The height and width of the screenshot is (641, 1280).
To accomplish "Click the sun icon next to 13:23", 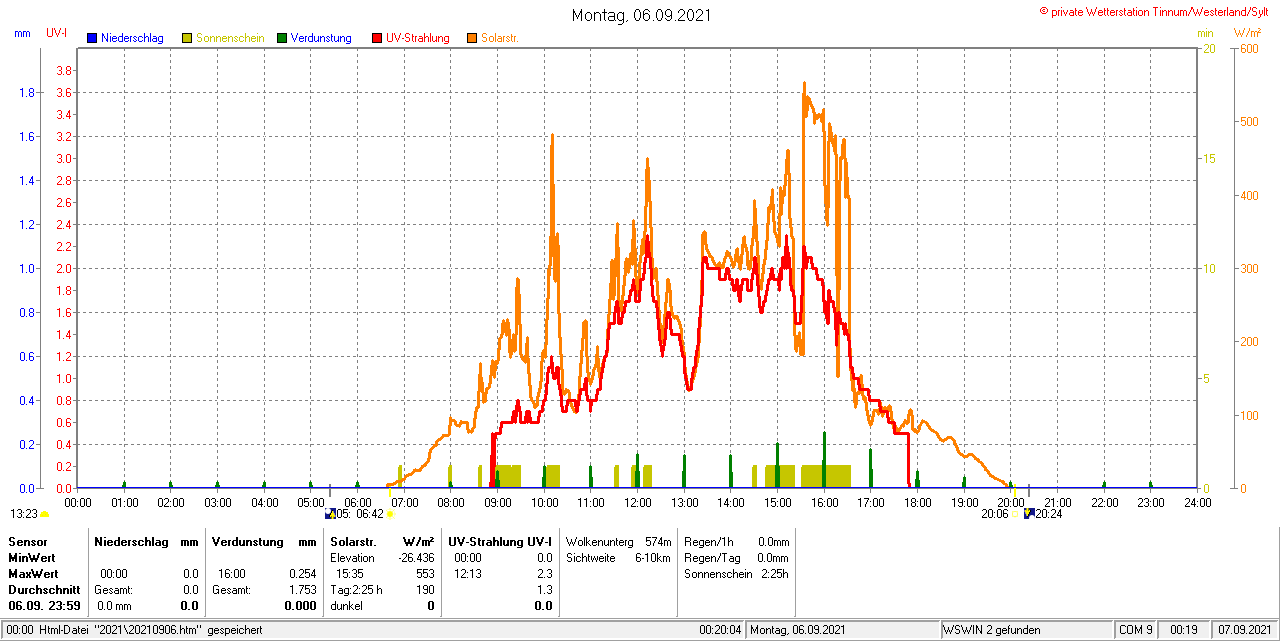I will coord(44,514).
